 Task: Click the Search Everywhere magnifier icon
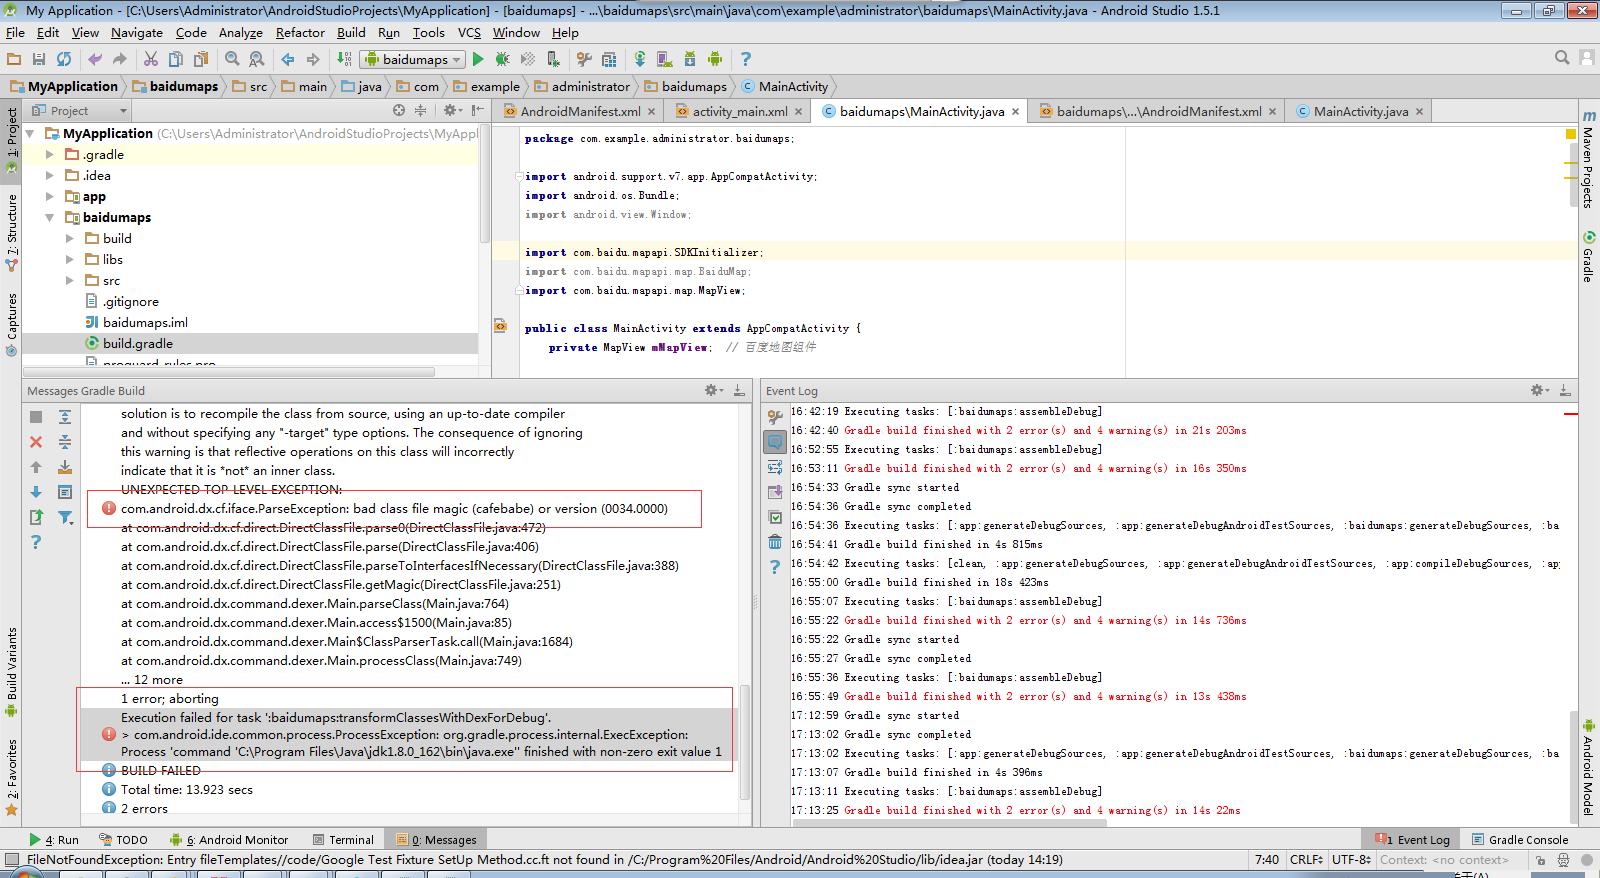coord(1562,58)
